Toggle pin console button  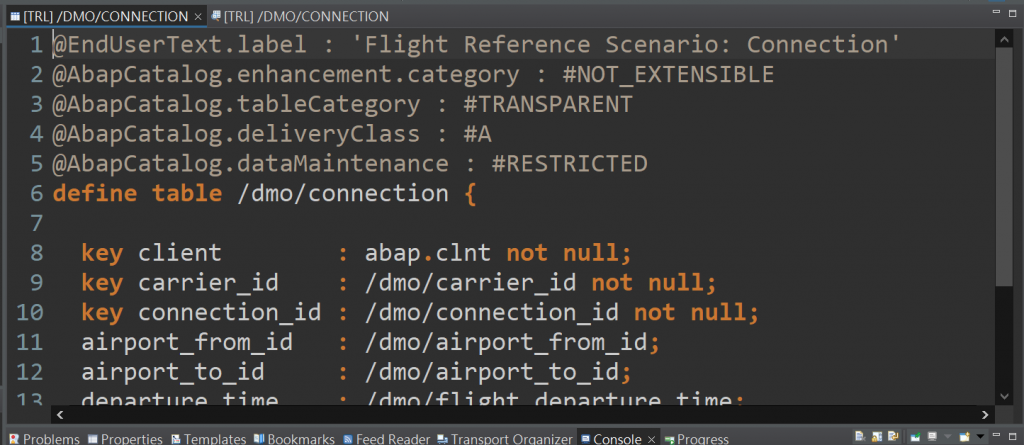click(916, 437)
